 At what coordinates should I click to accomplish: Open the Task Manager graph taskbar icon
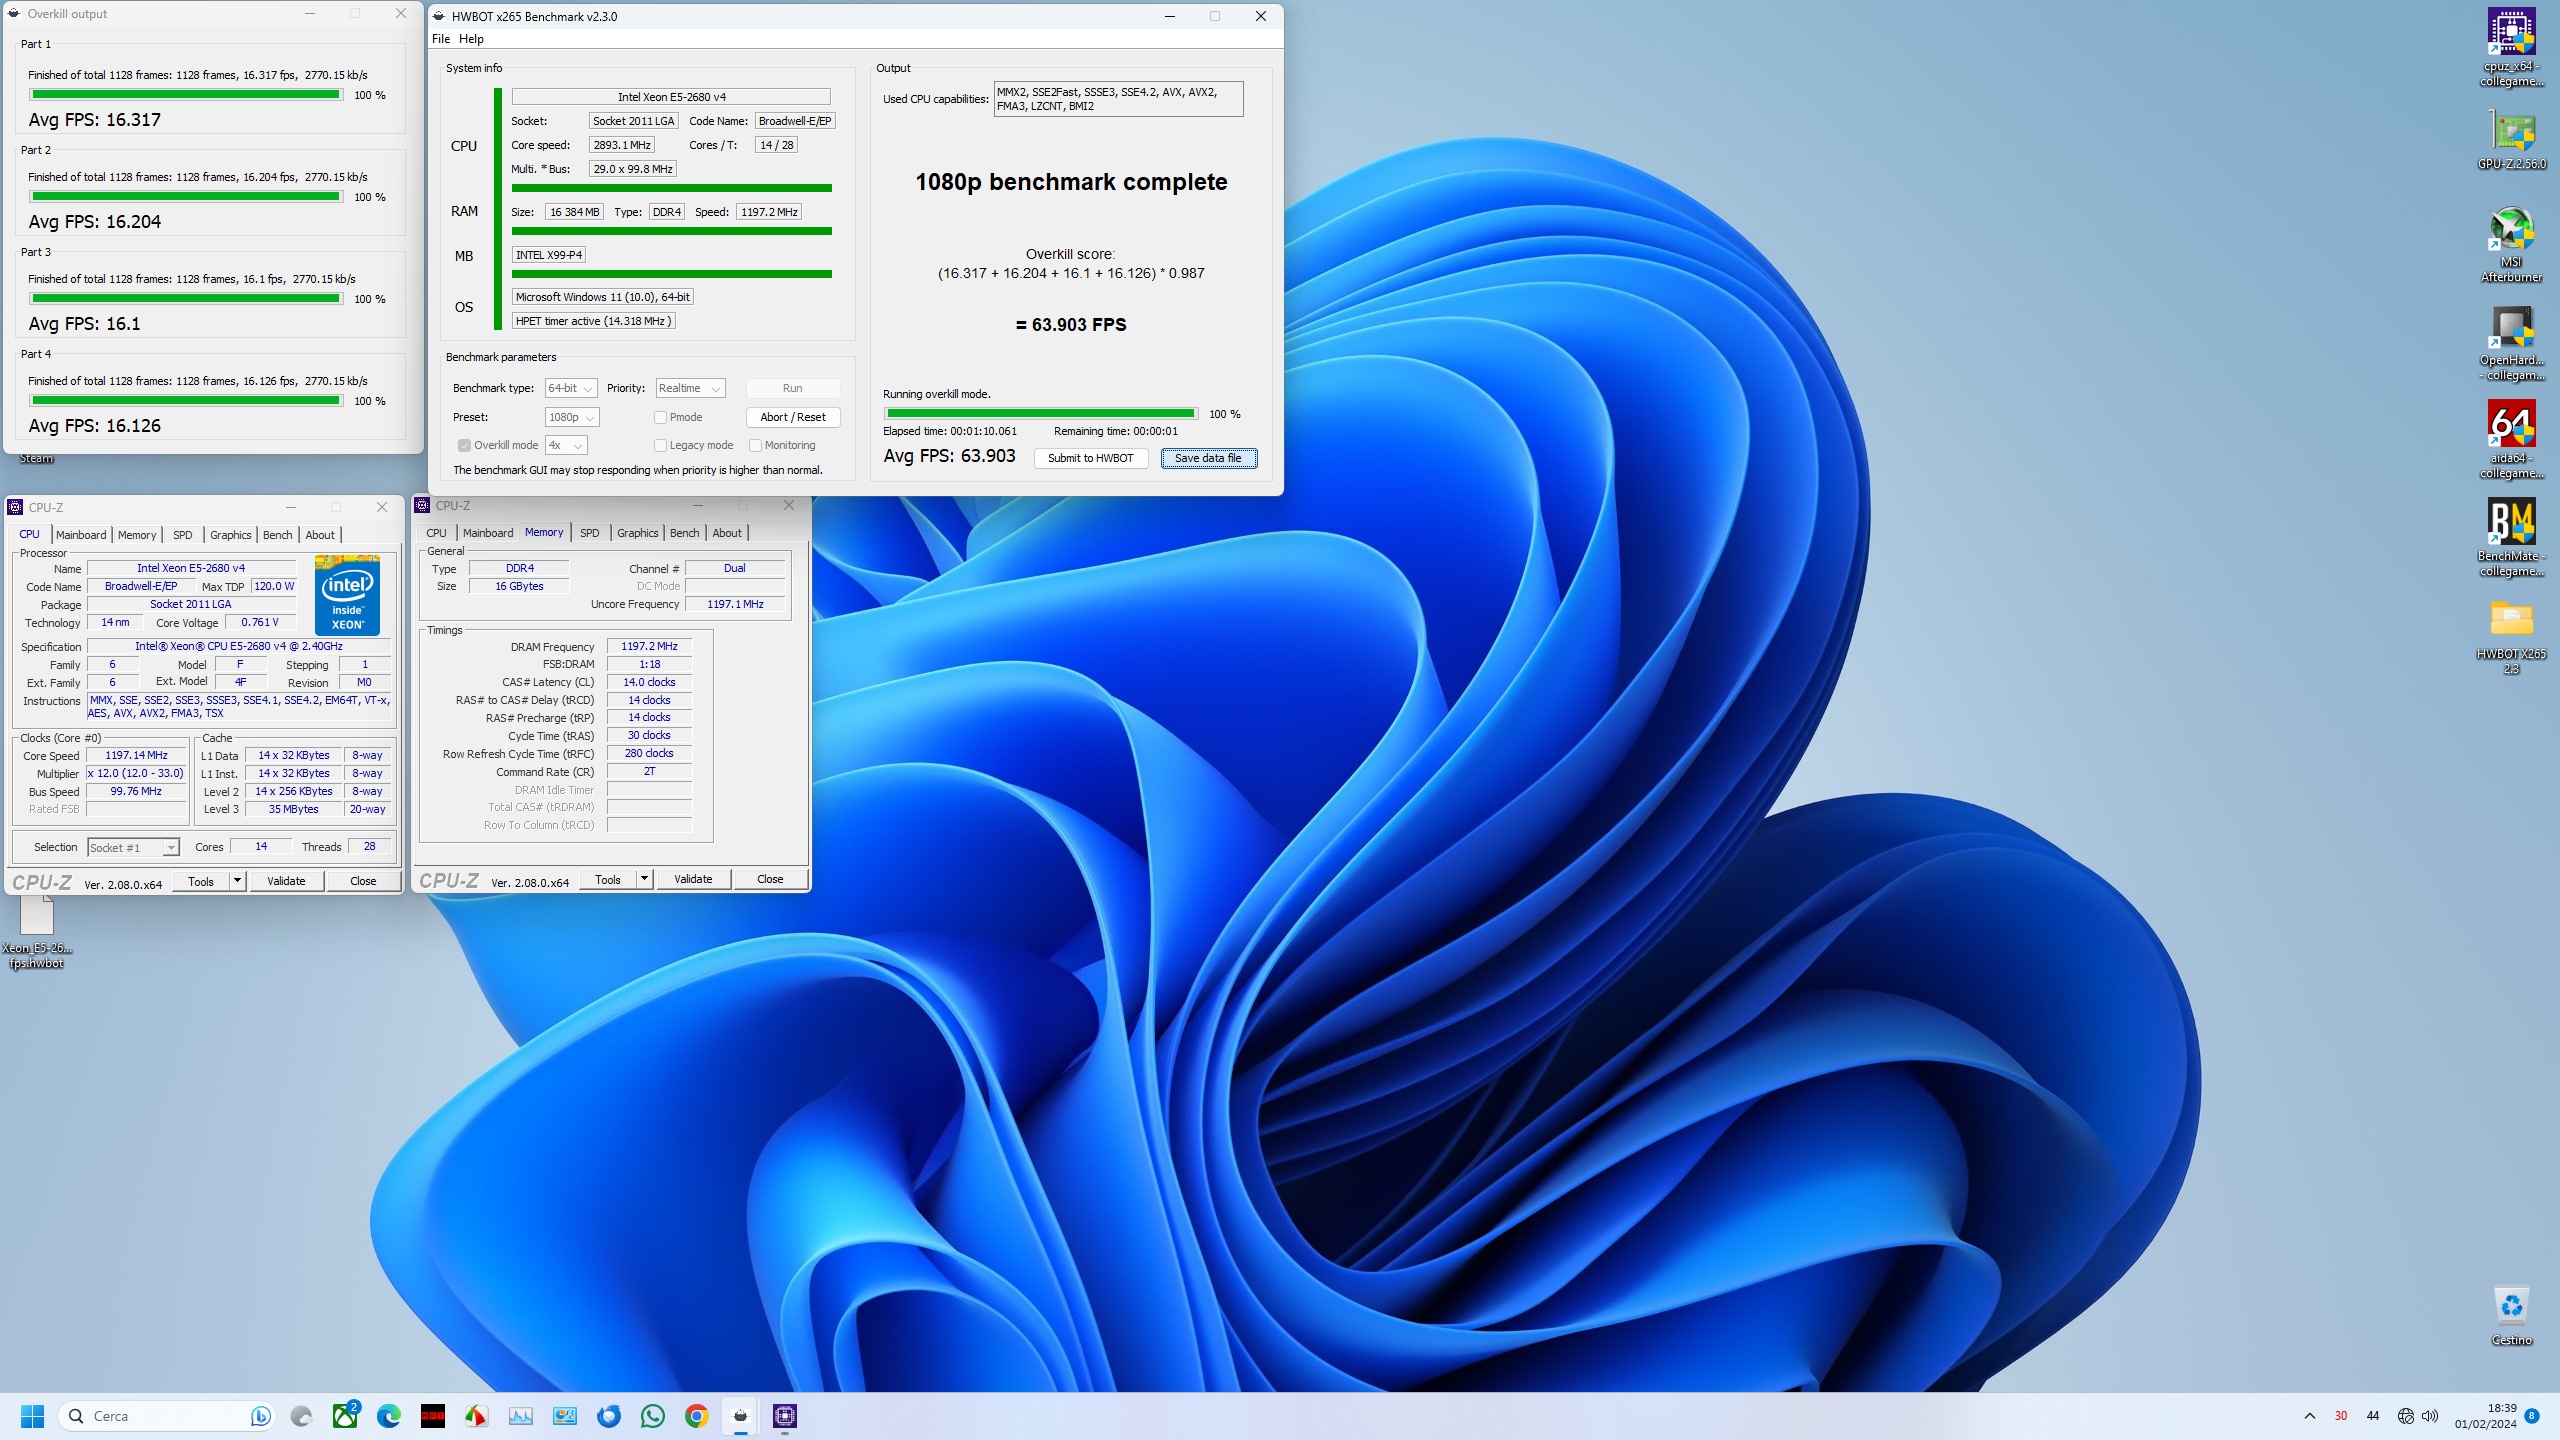[x=521, y=1416]
